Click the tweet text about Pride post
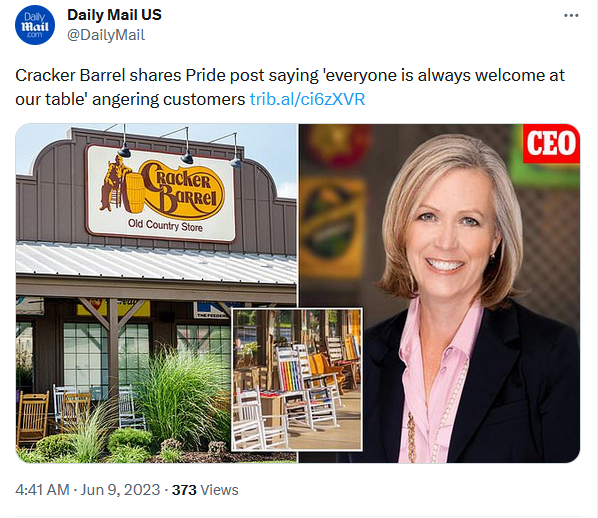 (x=290, y=87)
